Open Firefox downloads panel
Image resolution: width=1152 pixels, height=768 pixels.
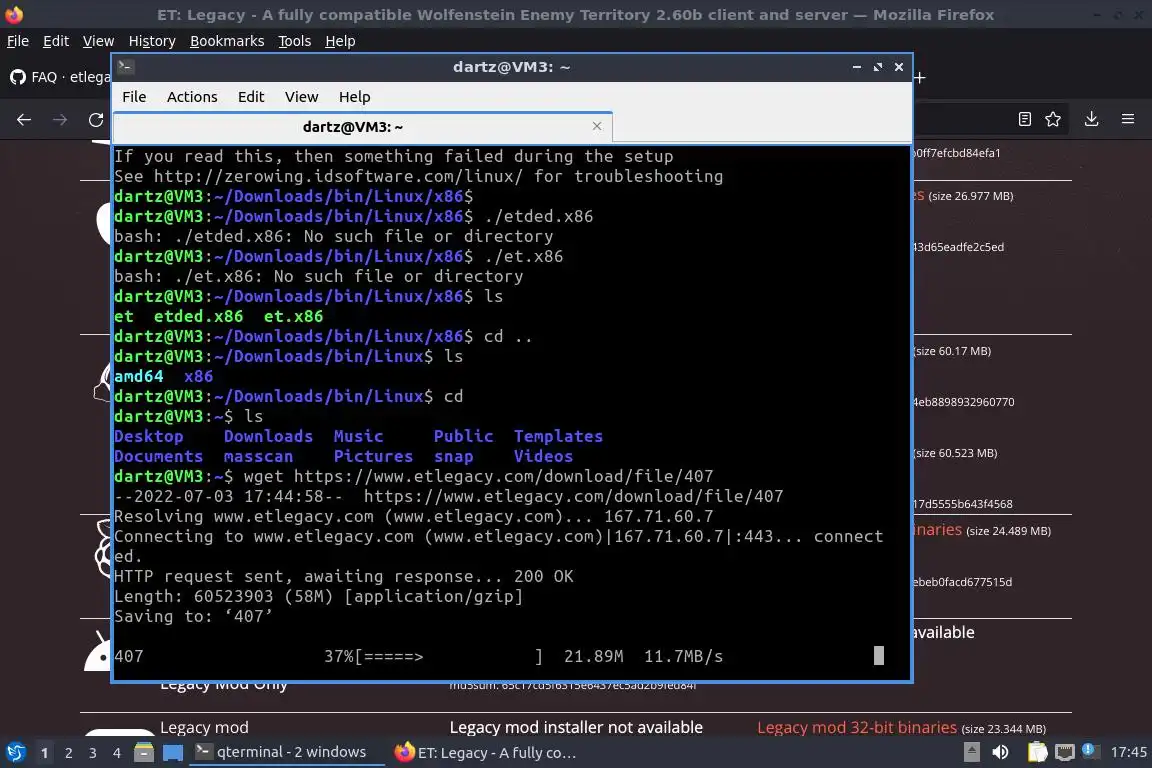coord(1091,119)
